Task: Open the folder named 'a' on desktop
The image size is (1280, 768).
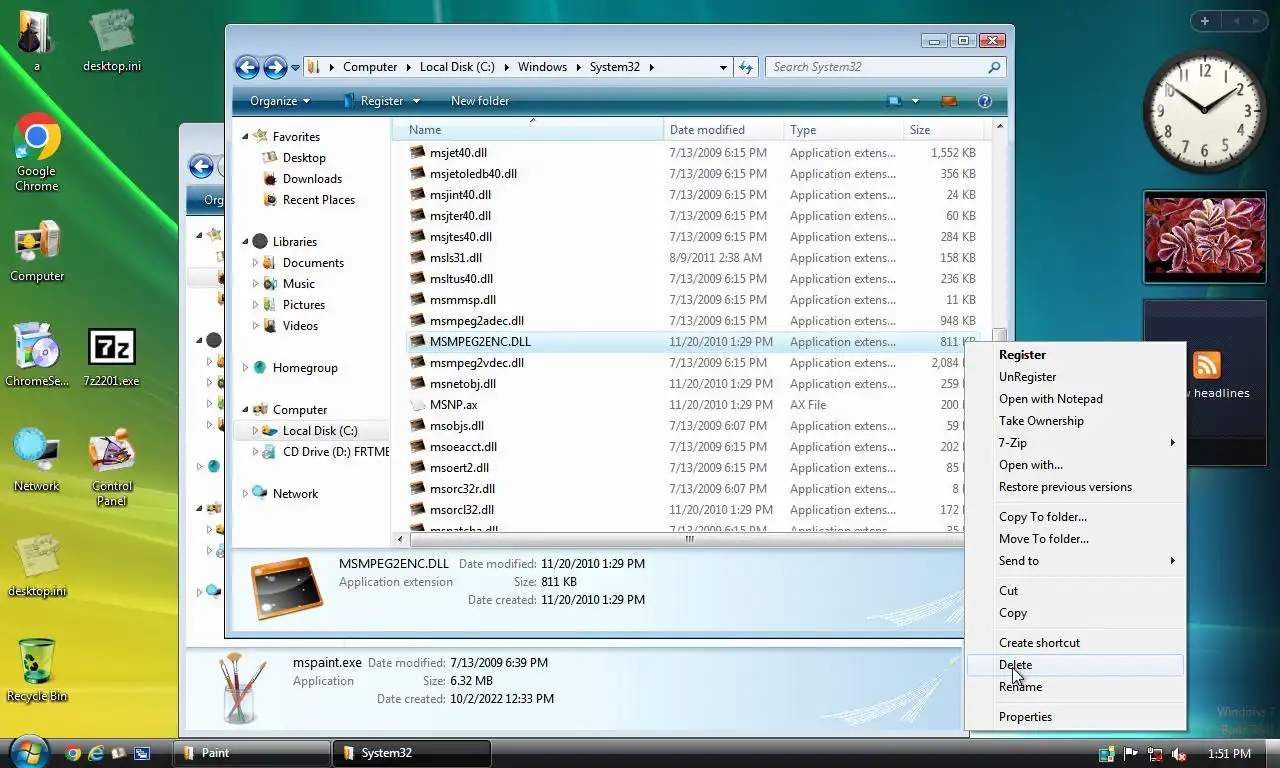Action: [37, 40]
